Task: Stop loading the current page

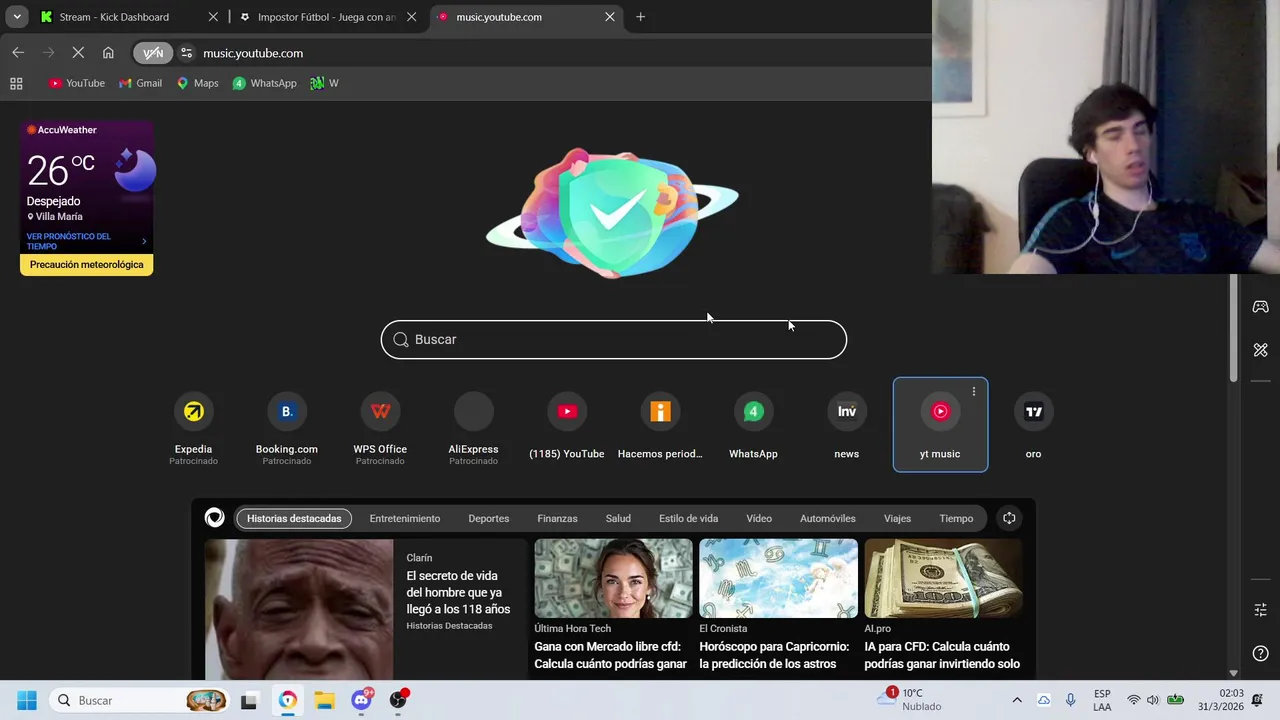Action: tap(78, 53)
